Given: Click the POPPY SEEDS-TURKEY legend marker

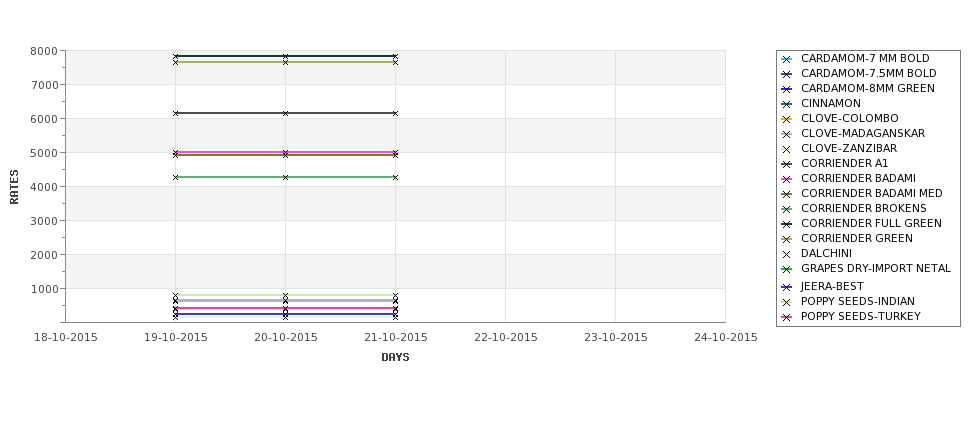Looking at the screenshot, I should click(x=787, y=318).
